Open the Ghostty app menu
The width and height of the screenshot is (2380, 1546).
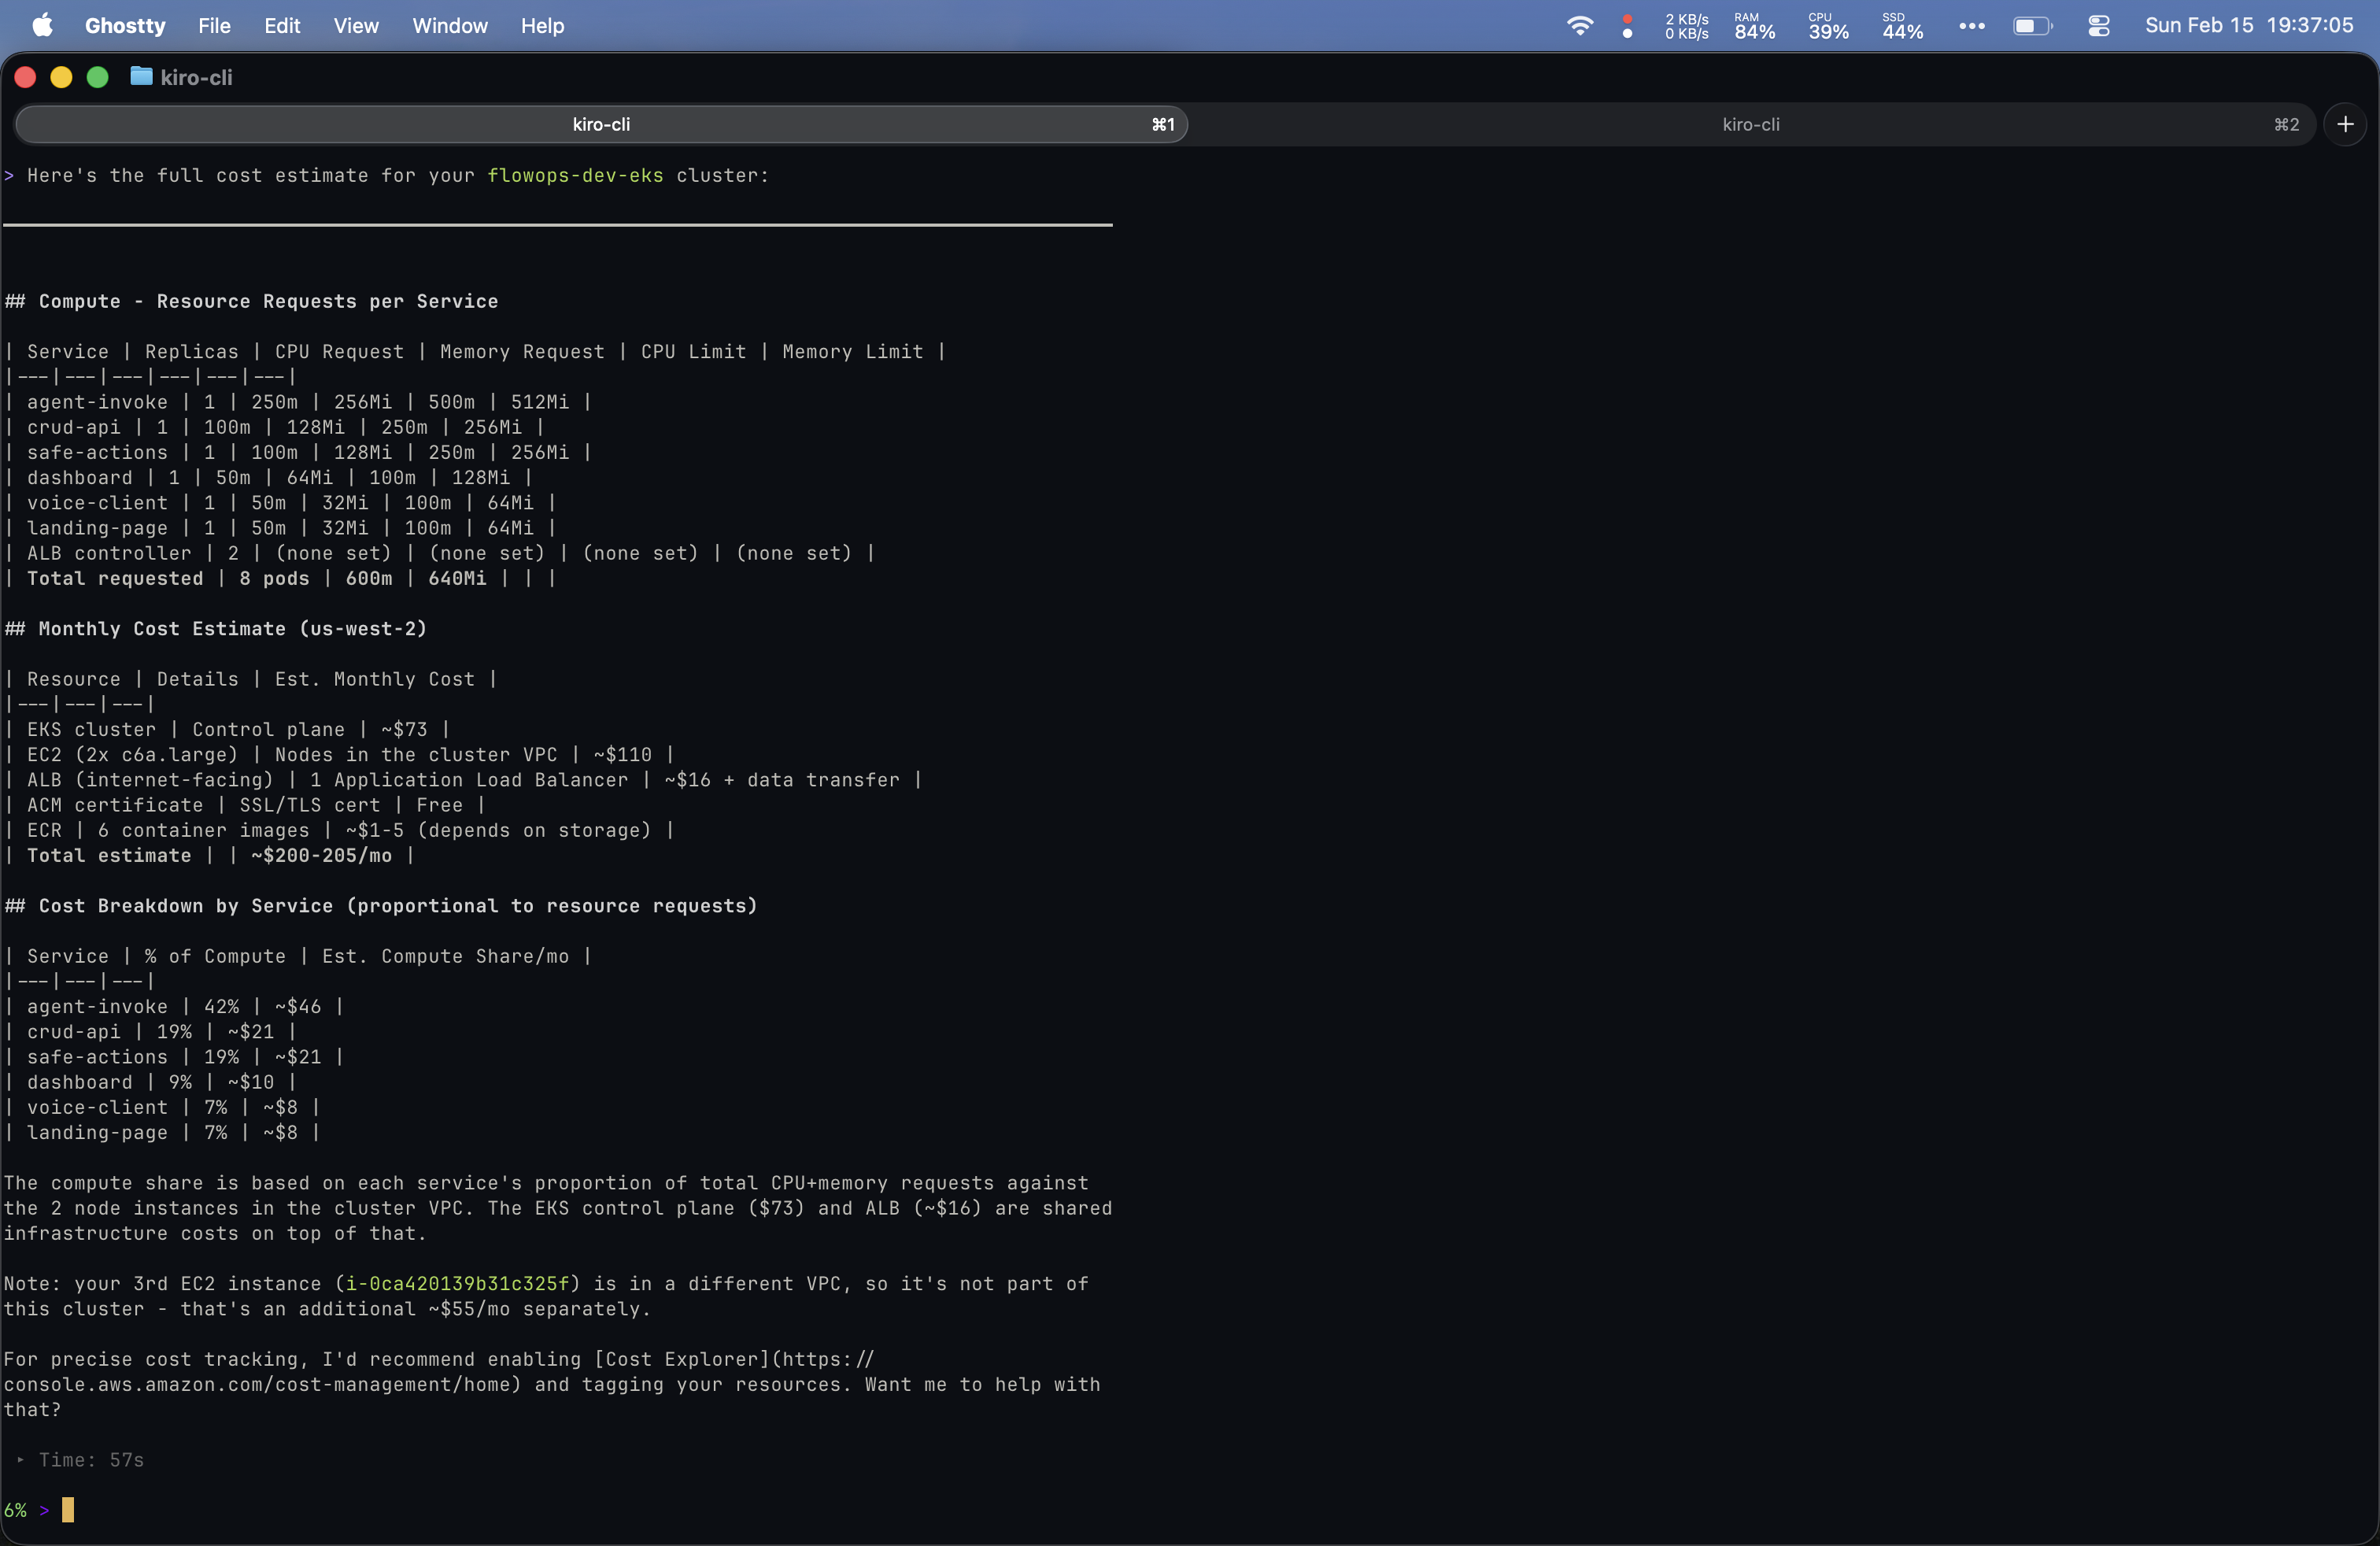pos(125,26)
